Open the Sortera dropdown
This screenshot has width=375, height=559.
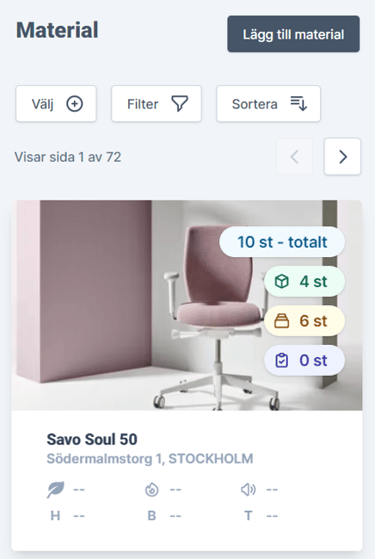coord(268,104)
